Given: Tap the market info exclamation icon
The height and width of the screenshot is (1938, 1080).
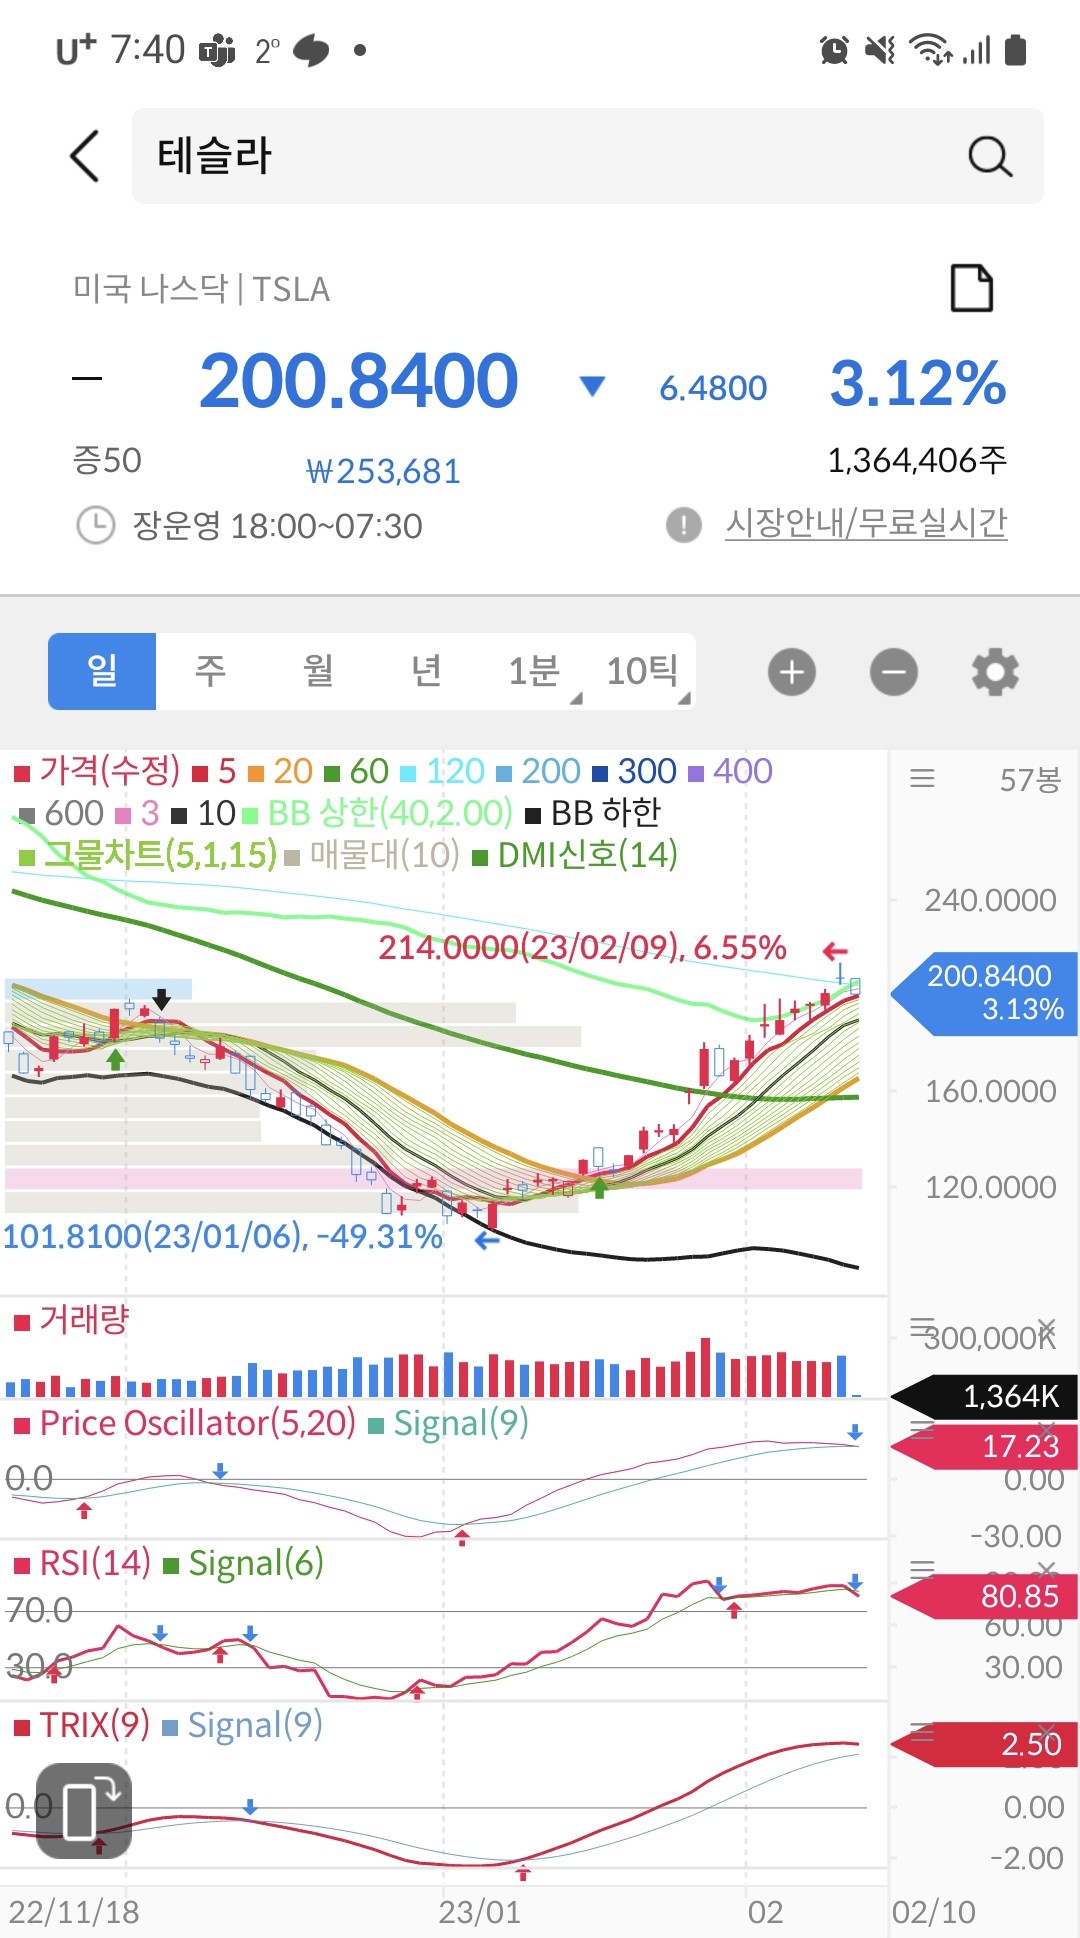Looking at the screenshot, I should click(684, 524).
